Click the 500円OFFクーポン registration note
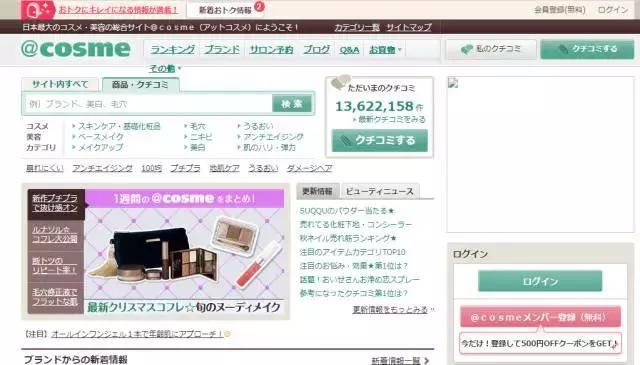Viewport: 640px width, 365px height. pyautogui.click(x=540, y=343)
